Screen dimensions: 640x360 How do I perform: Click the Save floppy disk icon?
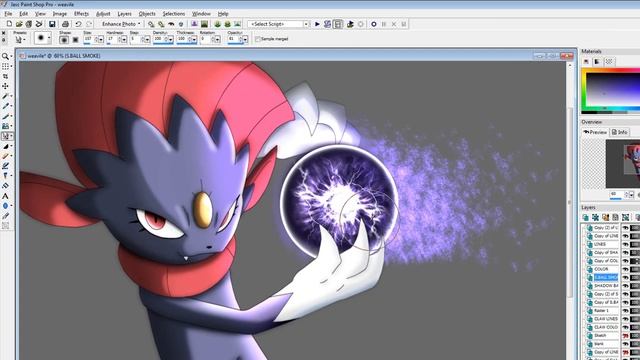tap(52, 24)
